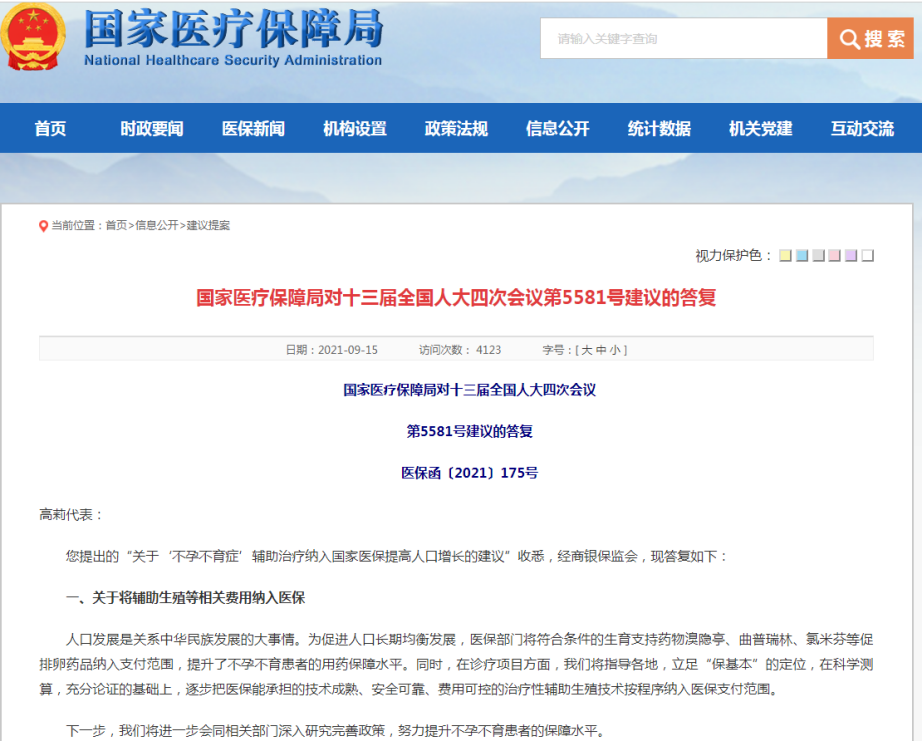The image size is (922, 741).
Task: Click the blue subtitle 第5581号建议的答复
Action: click(469, 431)
